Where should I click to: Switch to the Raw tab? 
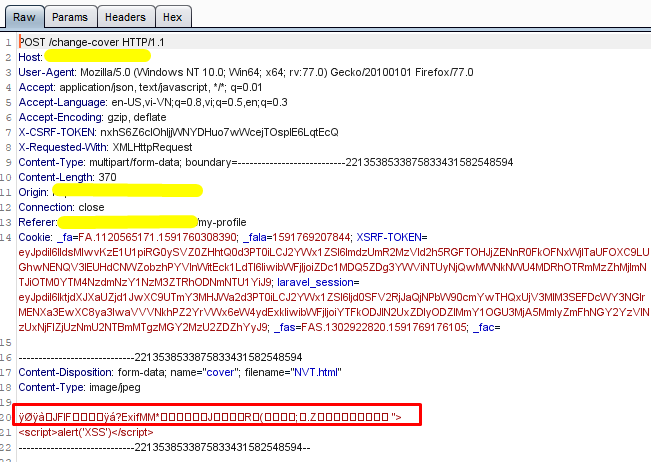coord(24,17)
